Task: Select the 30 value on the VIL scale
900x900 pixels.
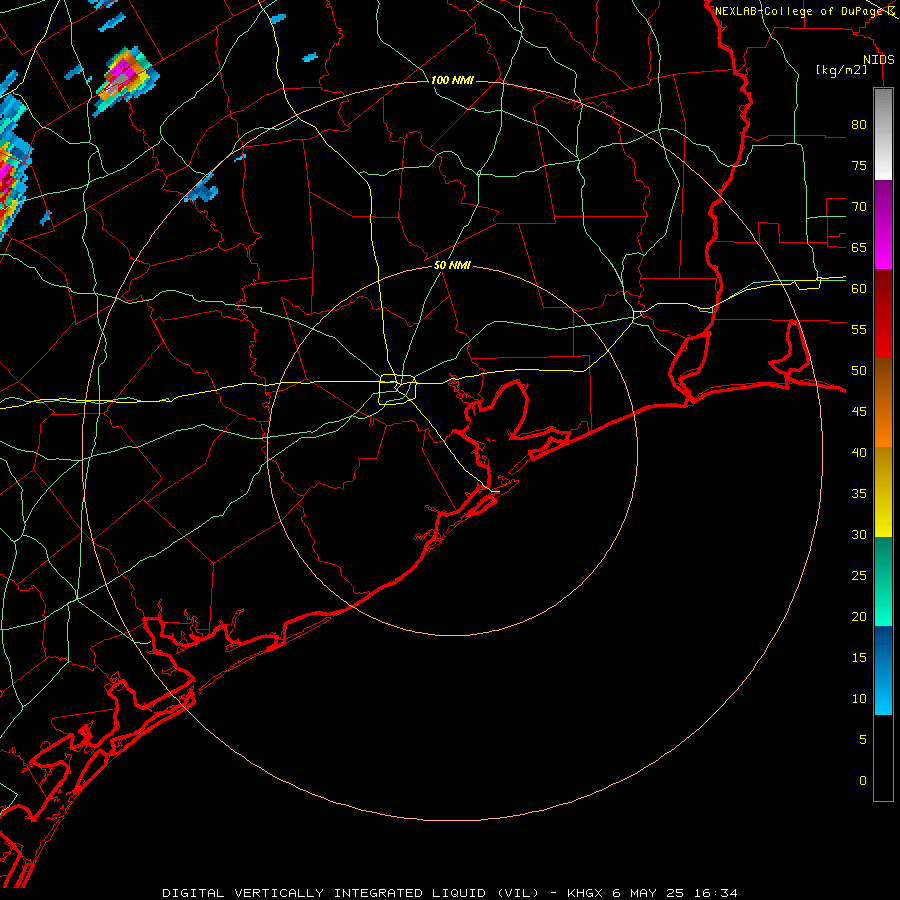Action: 859,534
